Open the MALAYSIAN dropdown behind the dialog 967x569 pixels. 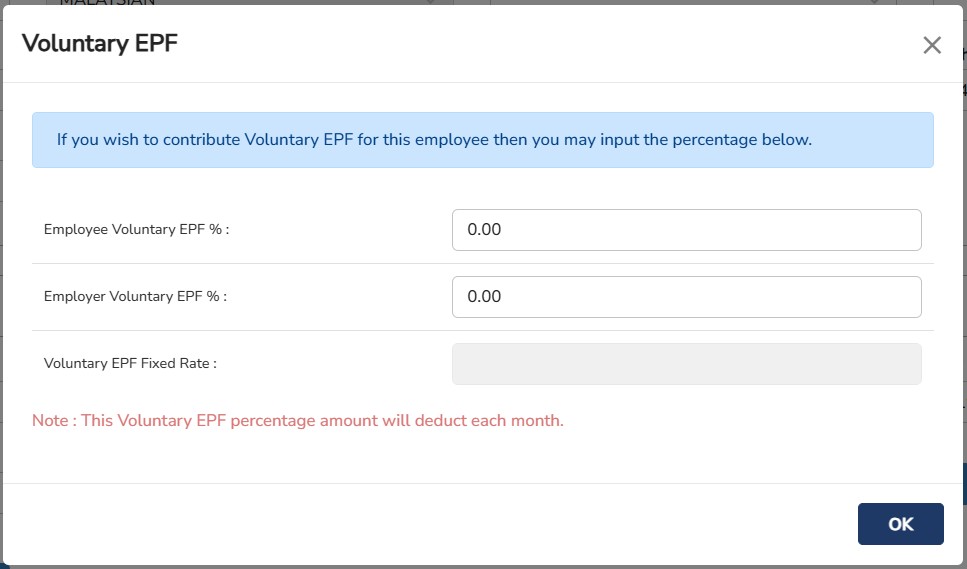(x=240, y=2)
